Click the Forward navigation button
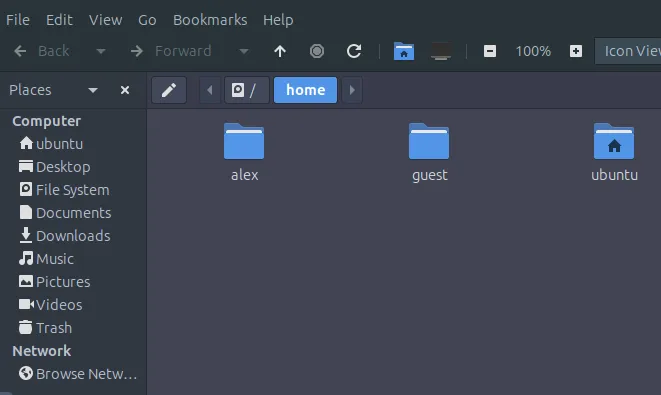This screenshot has width=661, height=395. pyautogui.click(x=170, y=51)
